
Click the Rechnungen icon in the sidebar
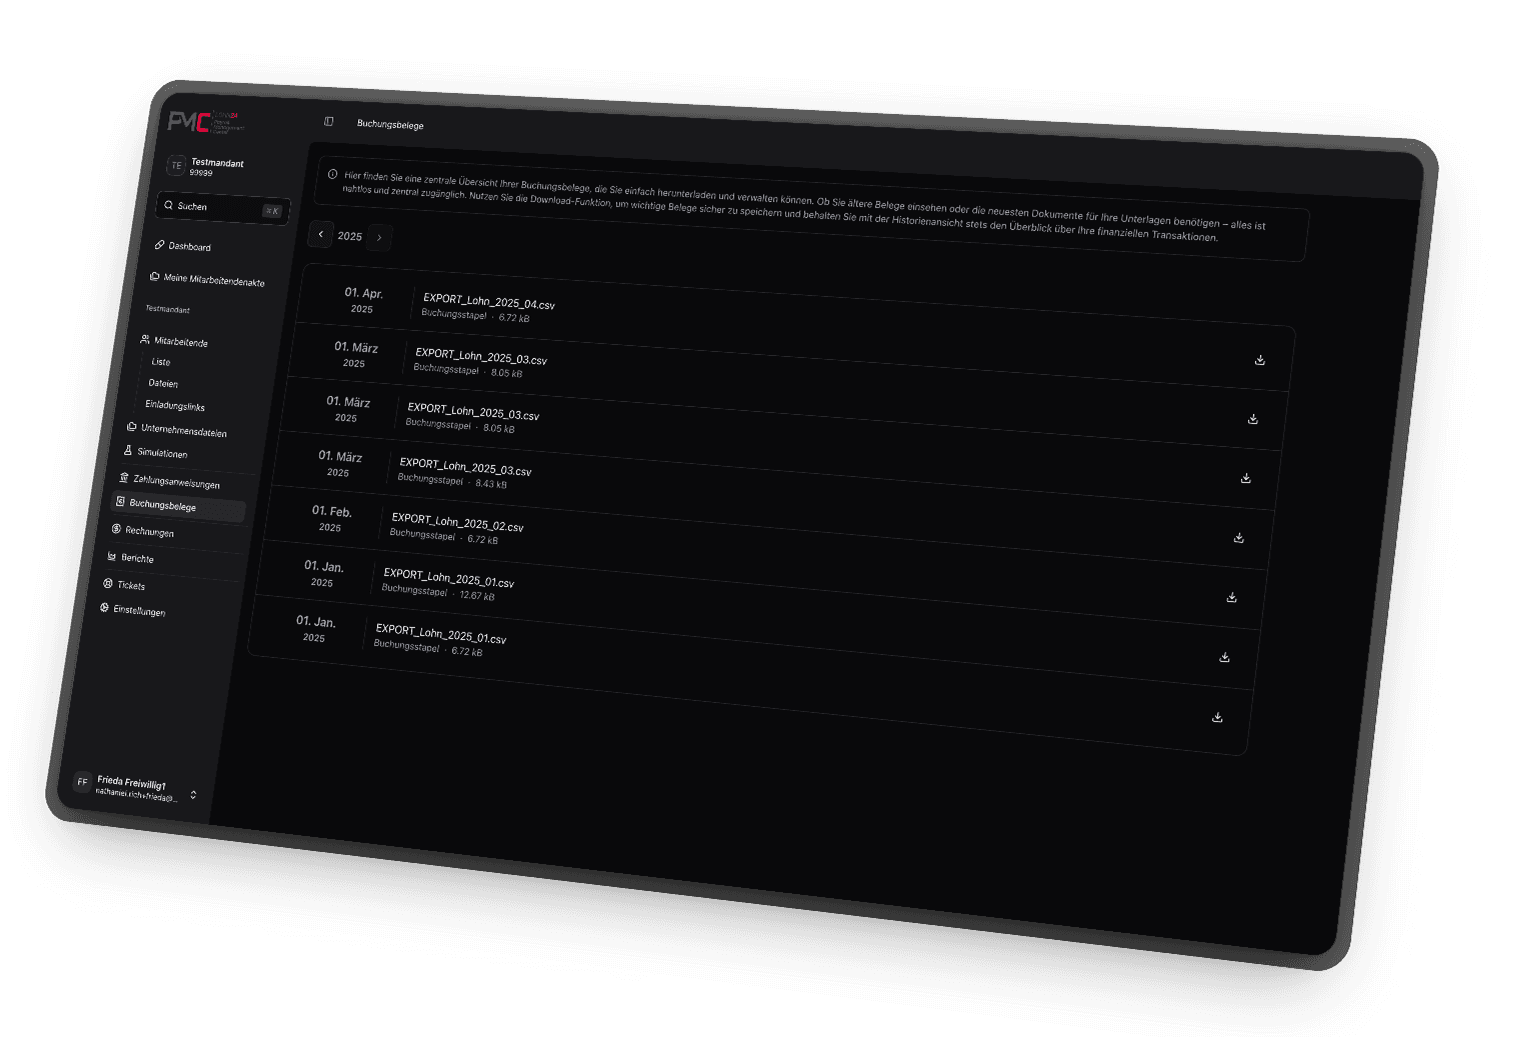pyautogui.click(x=116, y=529)
